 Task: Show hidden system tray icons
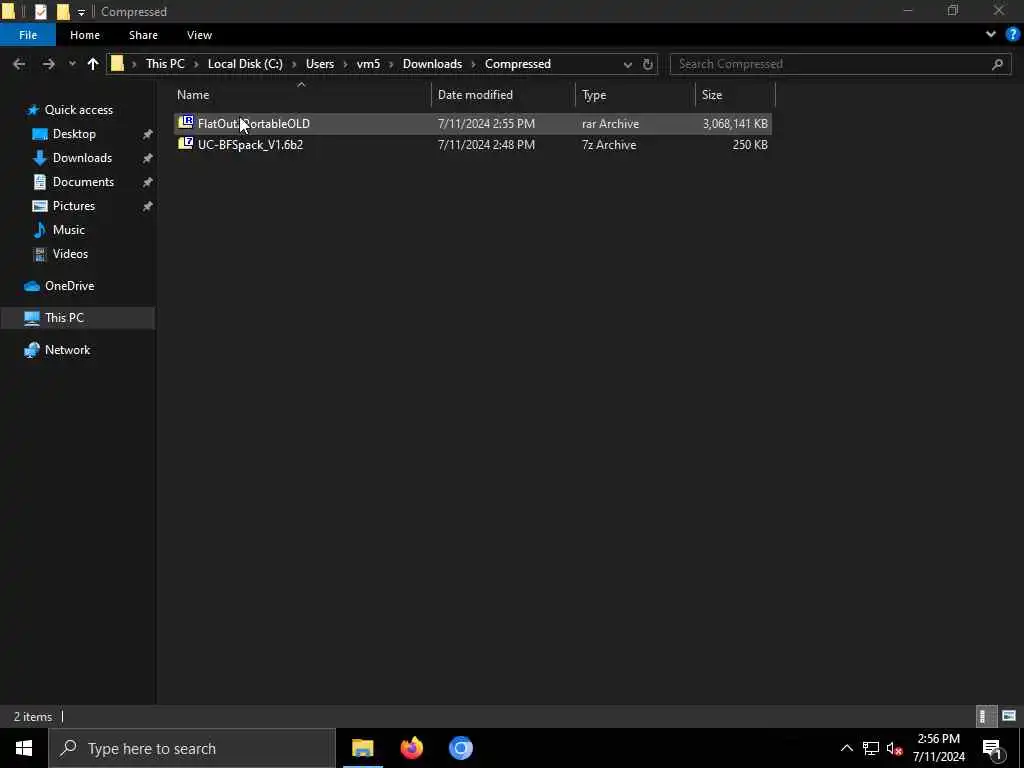coord(846,748)
